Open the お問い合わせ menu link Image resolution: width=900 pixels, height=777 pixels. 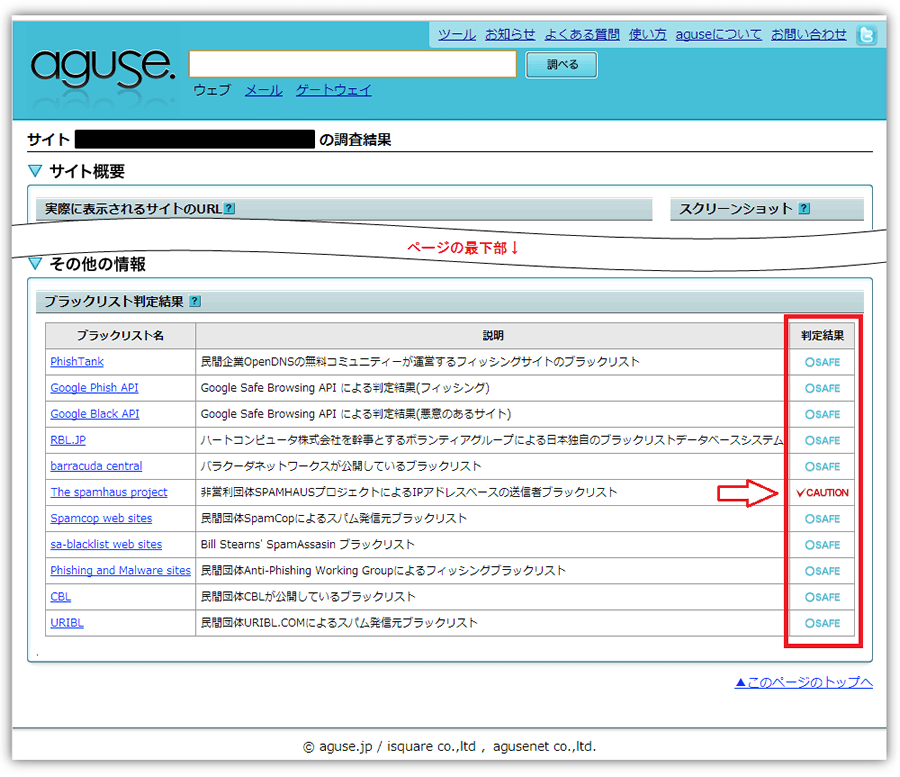[x=808, y=34]
